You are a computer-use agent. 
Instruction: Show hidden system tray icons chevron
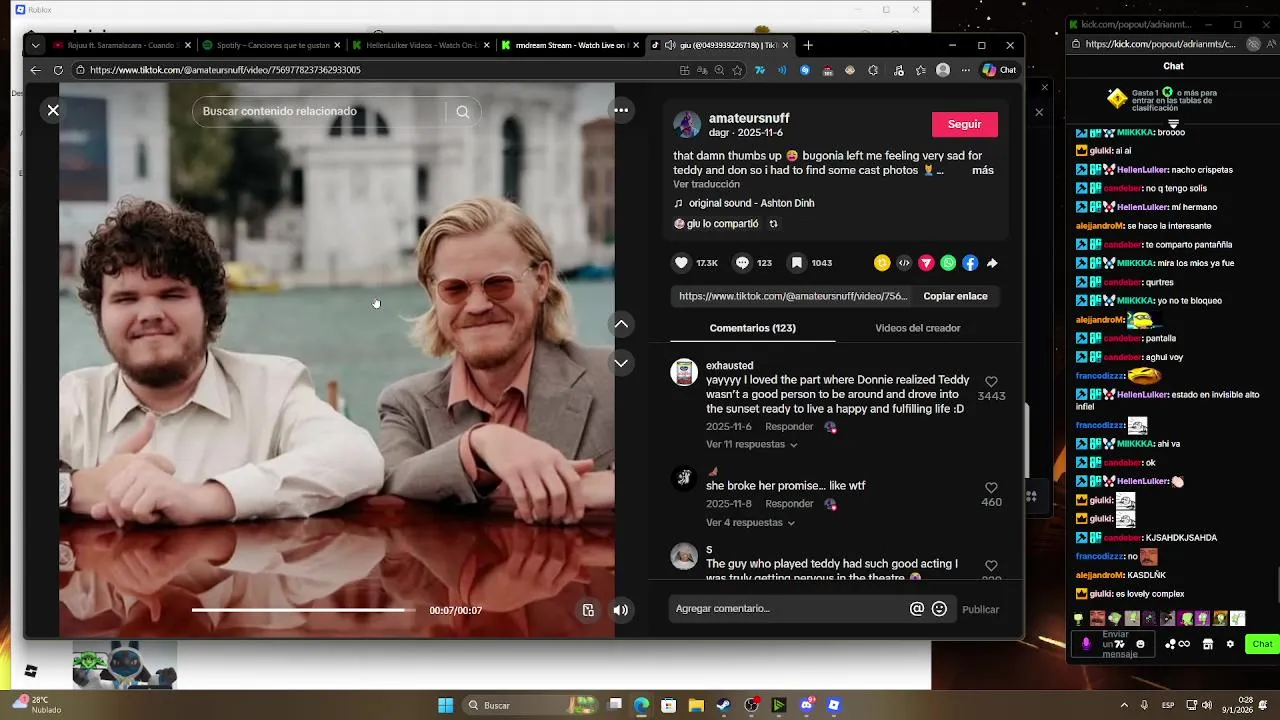[1124, 705]
